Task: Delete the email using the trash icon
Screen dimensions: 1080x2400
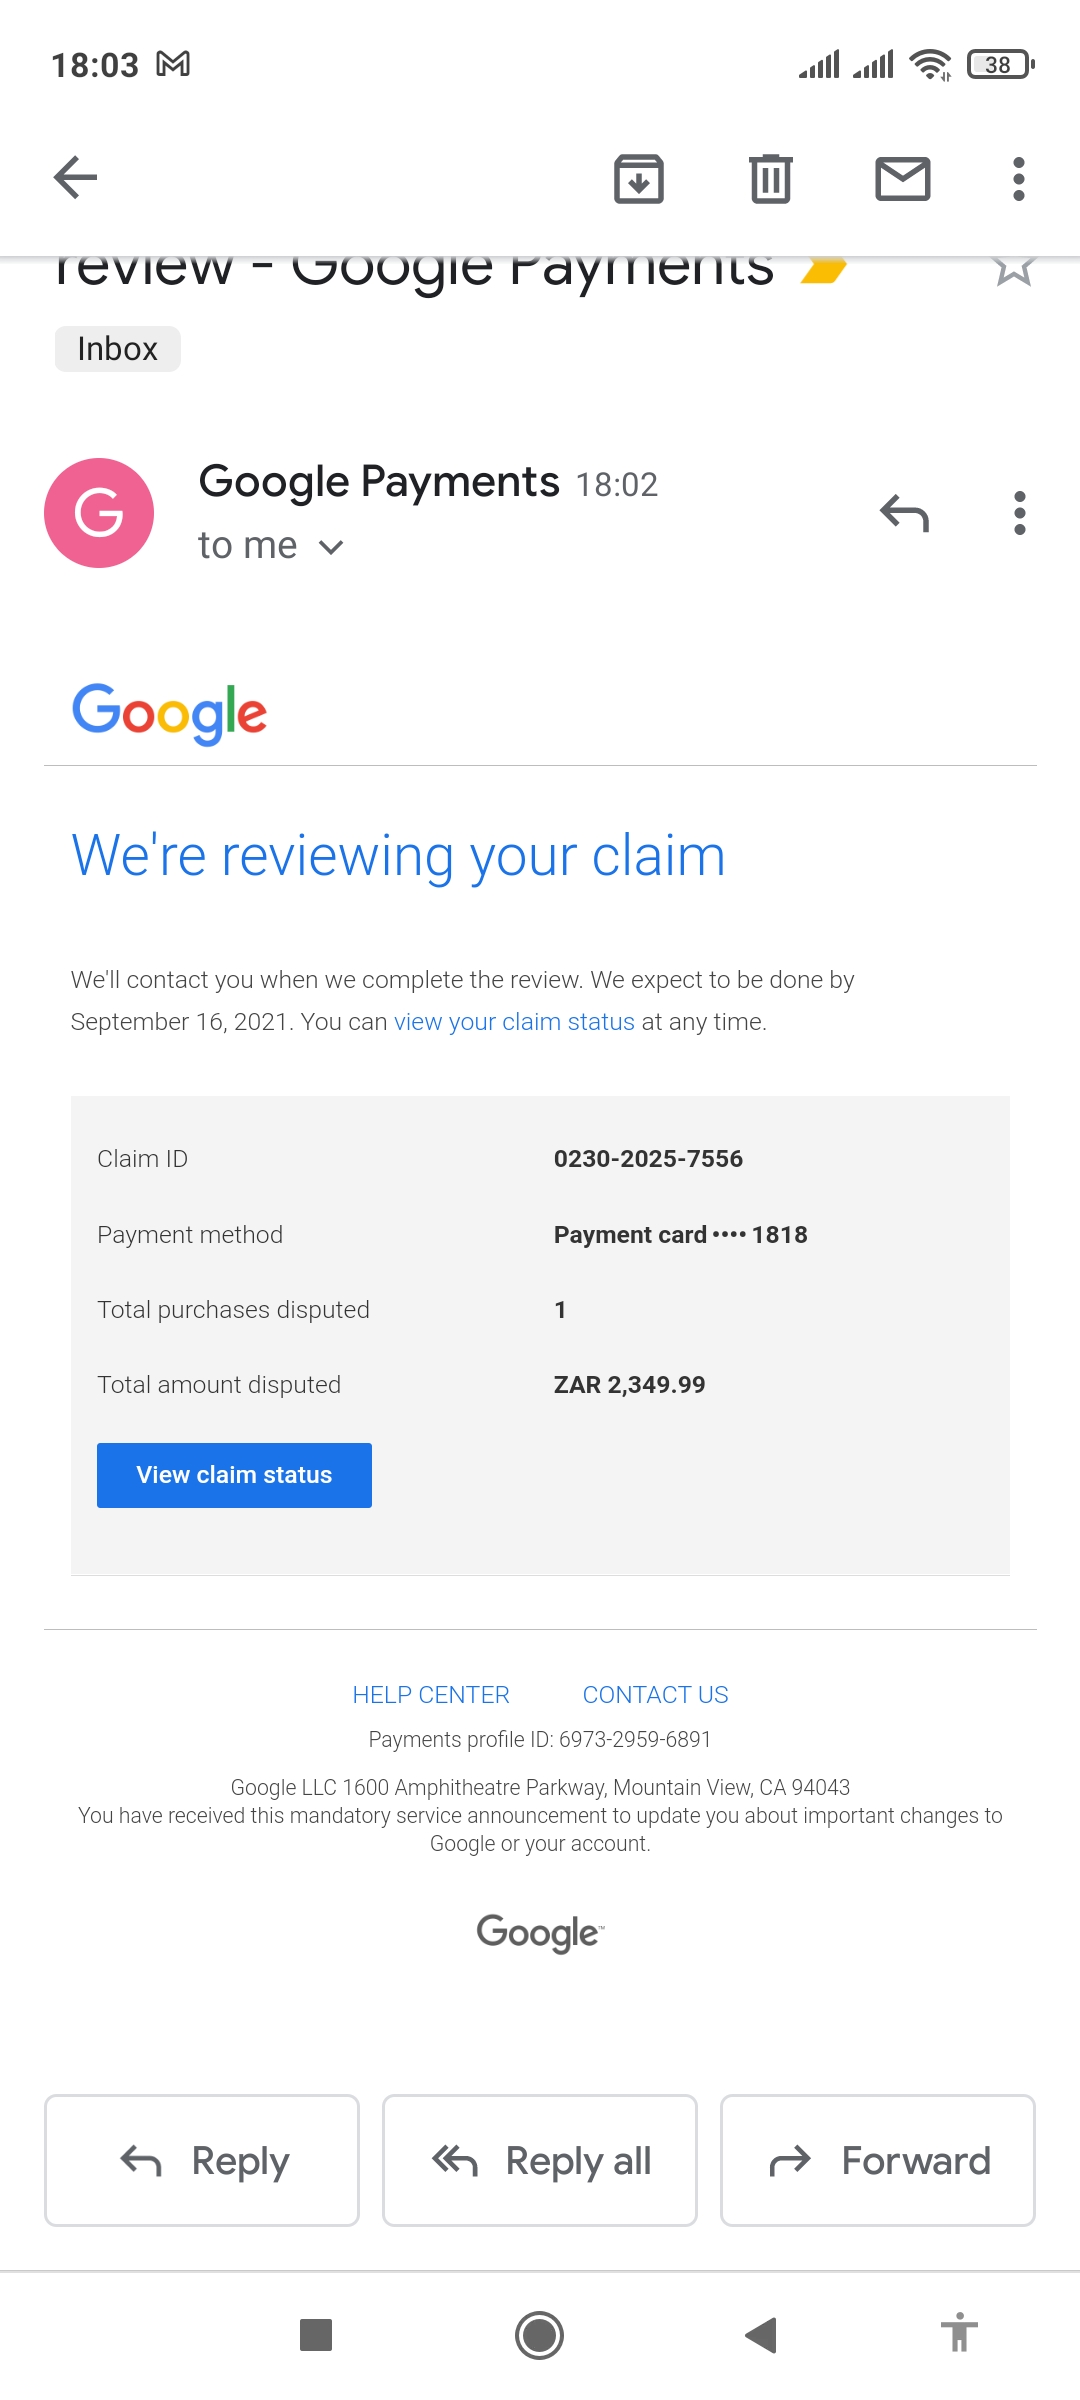Action: click(x=769, y=179)
